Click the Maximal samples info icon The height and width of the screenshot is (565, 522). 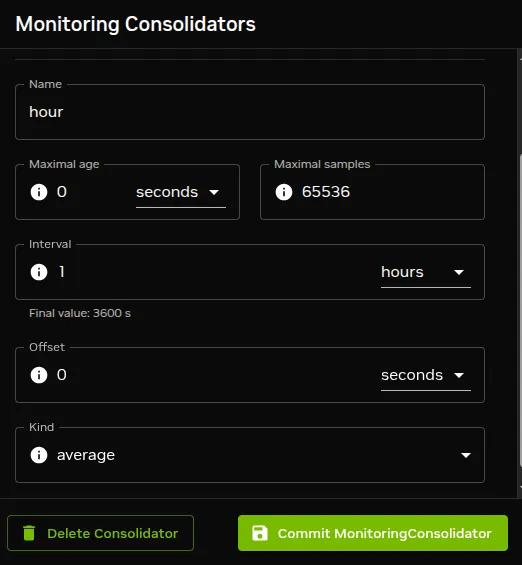point(284,192)
